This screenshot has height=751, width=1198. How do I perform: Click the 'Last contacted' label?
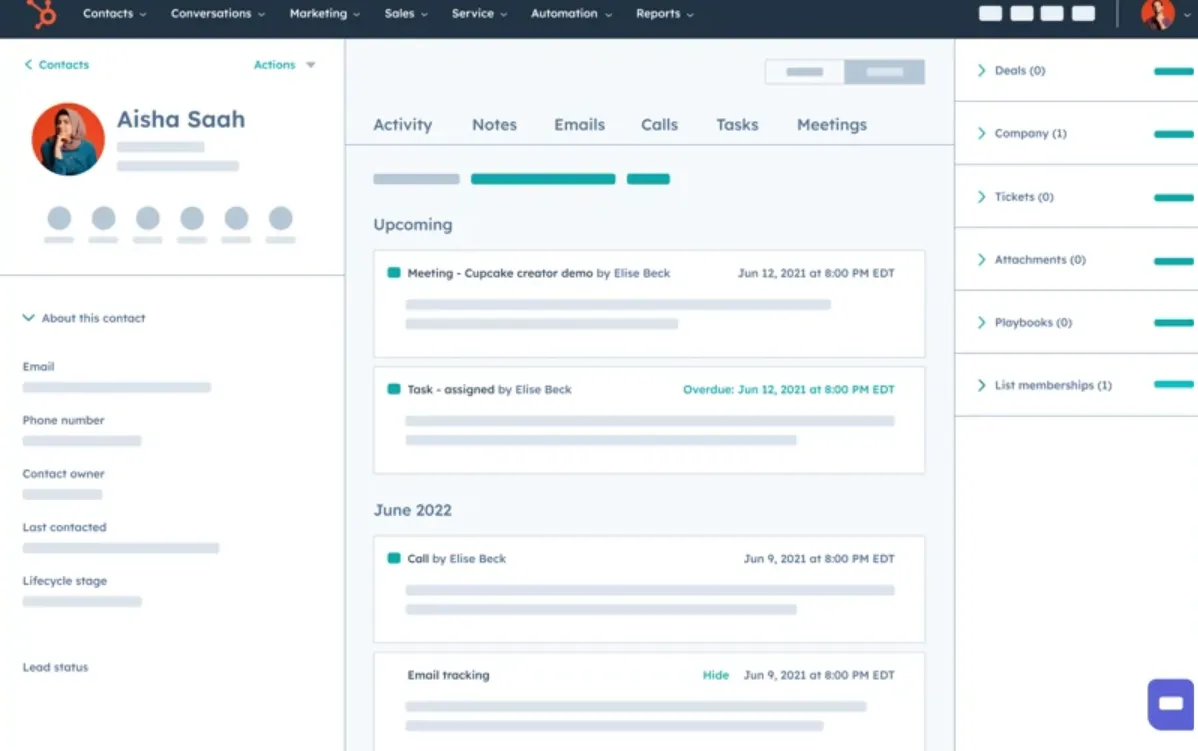[64, 527]
